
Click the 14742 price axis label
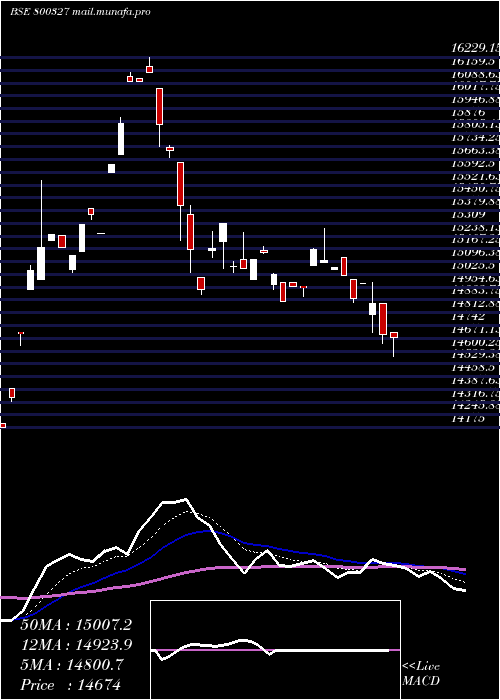[469, 317]
